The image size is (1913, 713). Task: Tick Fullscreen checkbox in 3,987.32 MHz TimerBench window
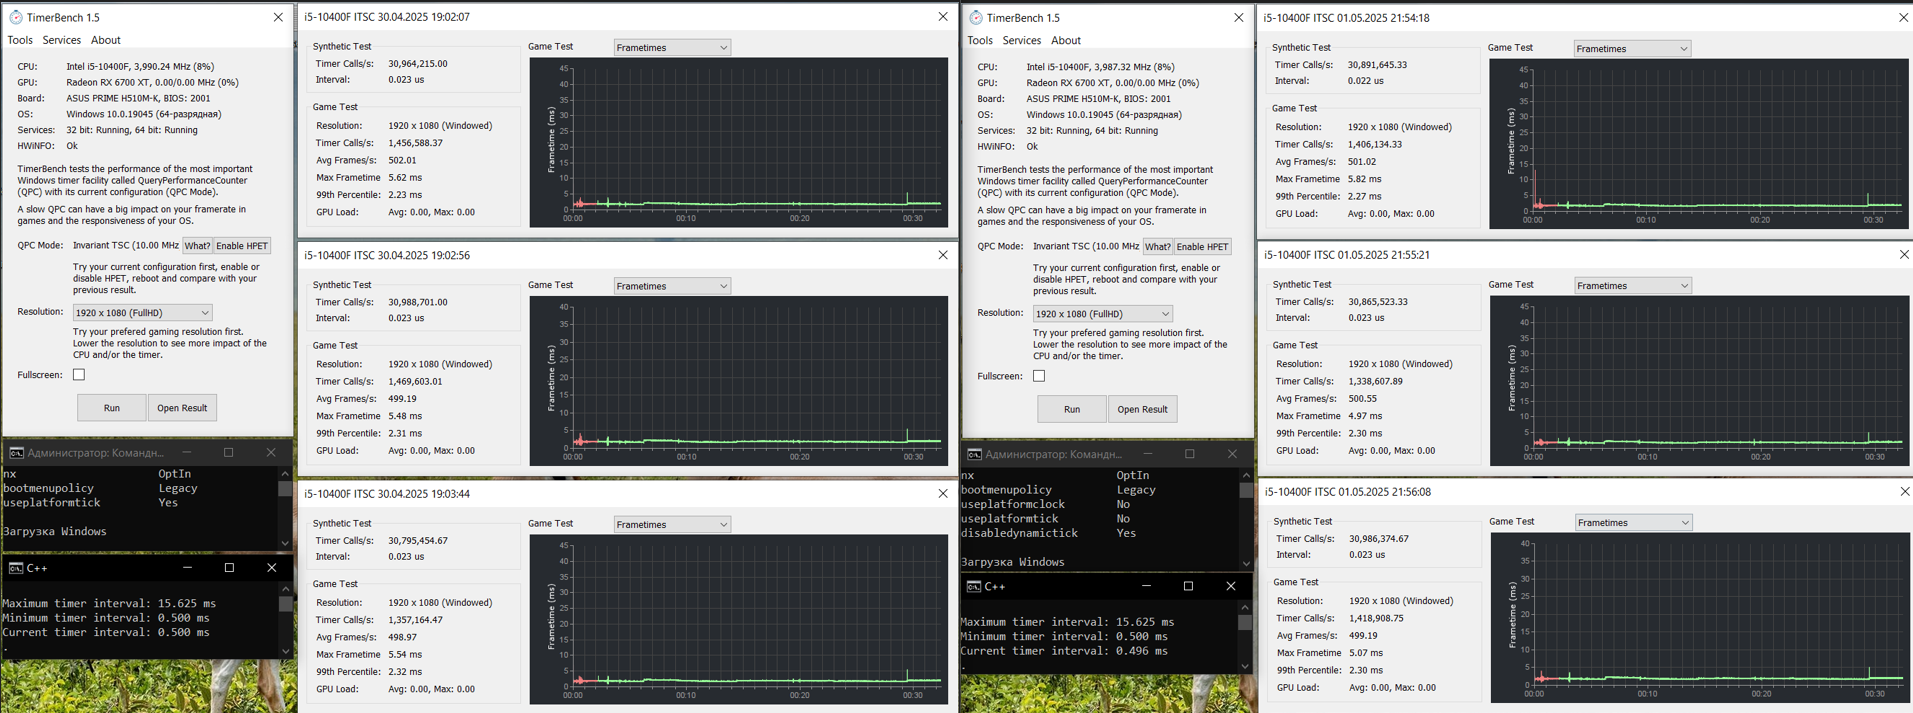pyautogui.click(x=1039, y=376)
